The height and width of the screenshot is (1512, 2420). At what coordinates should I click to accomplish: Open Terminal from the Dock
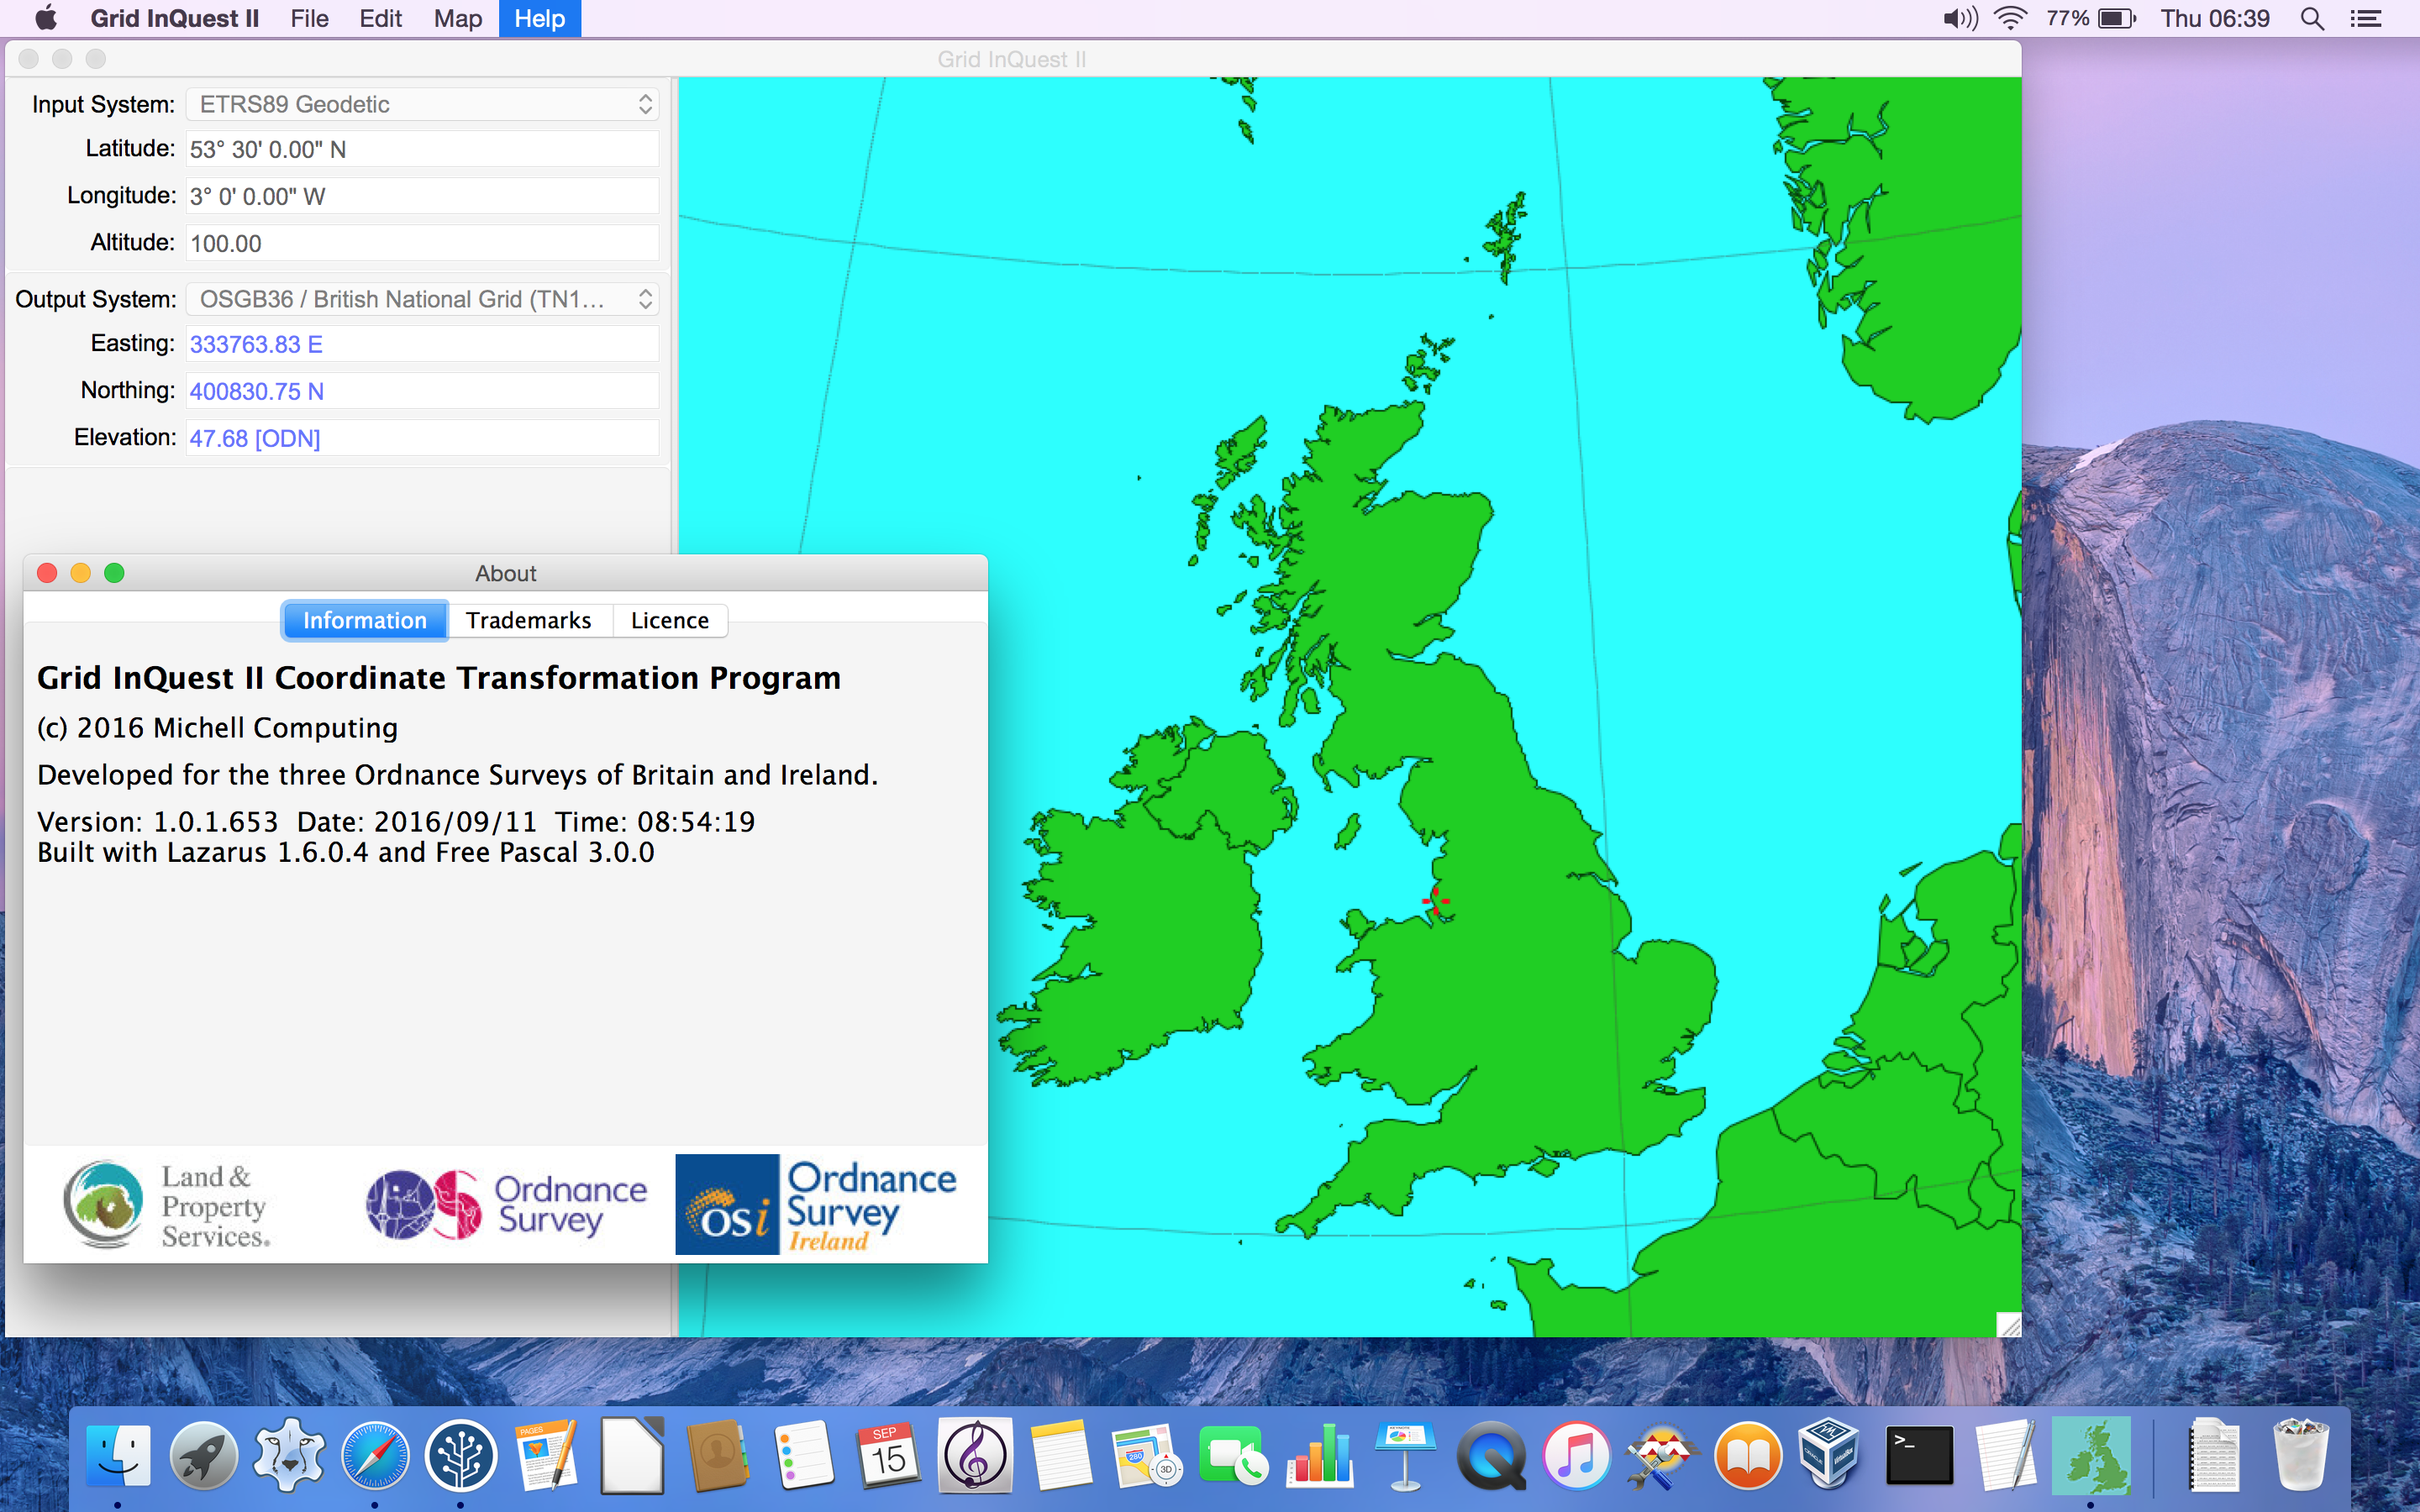point(1919,1455)
